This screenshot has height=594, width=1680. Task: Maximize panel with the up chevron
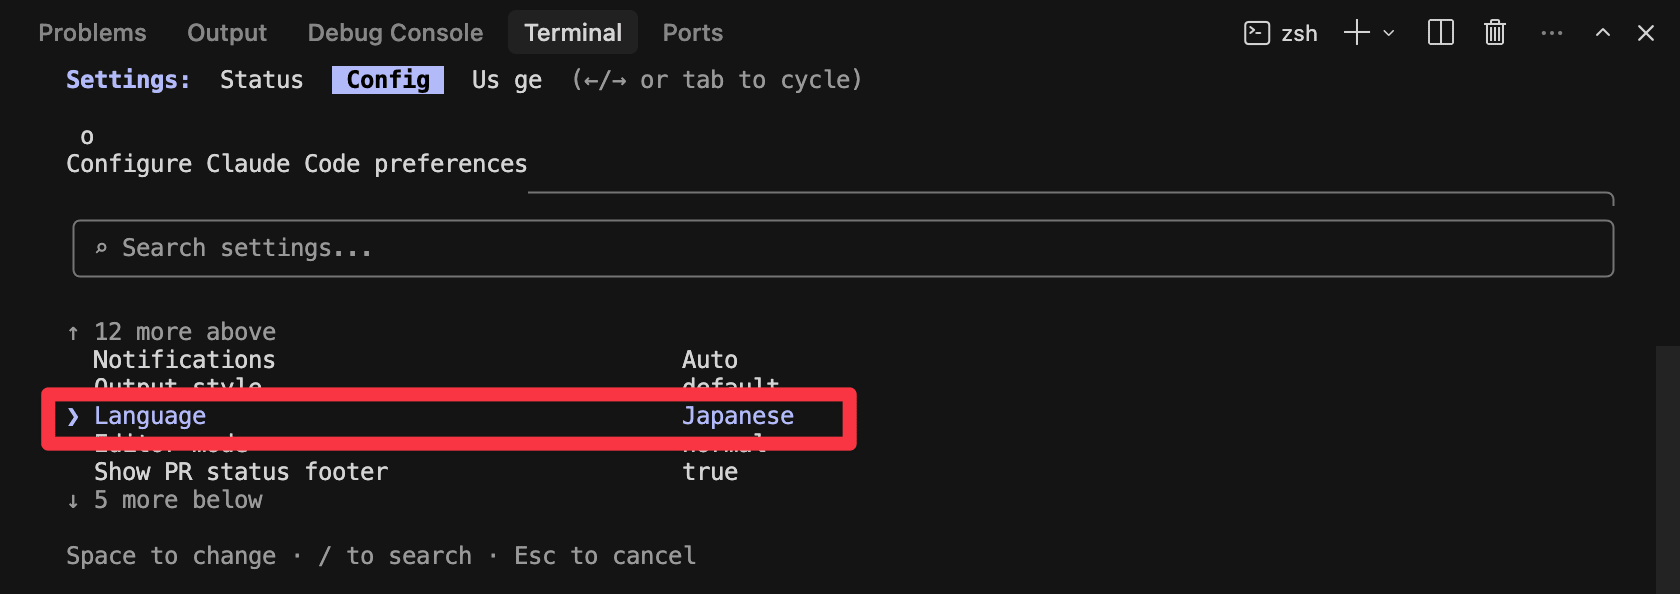pos(1603,33)
